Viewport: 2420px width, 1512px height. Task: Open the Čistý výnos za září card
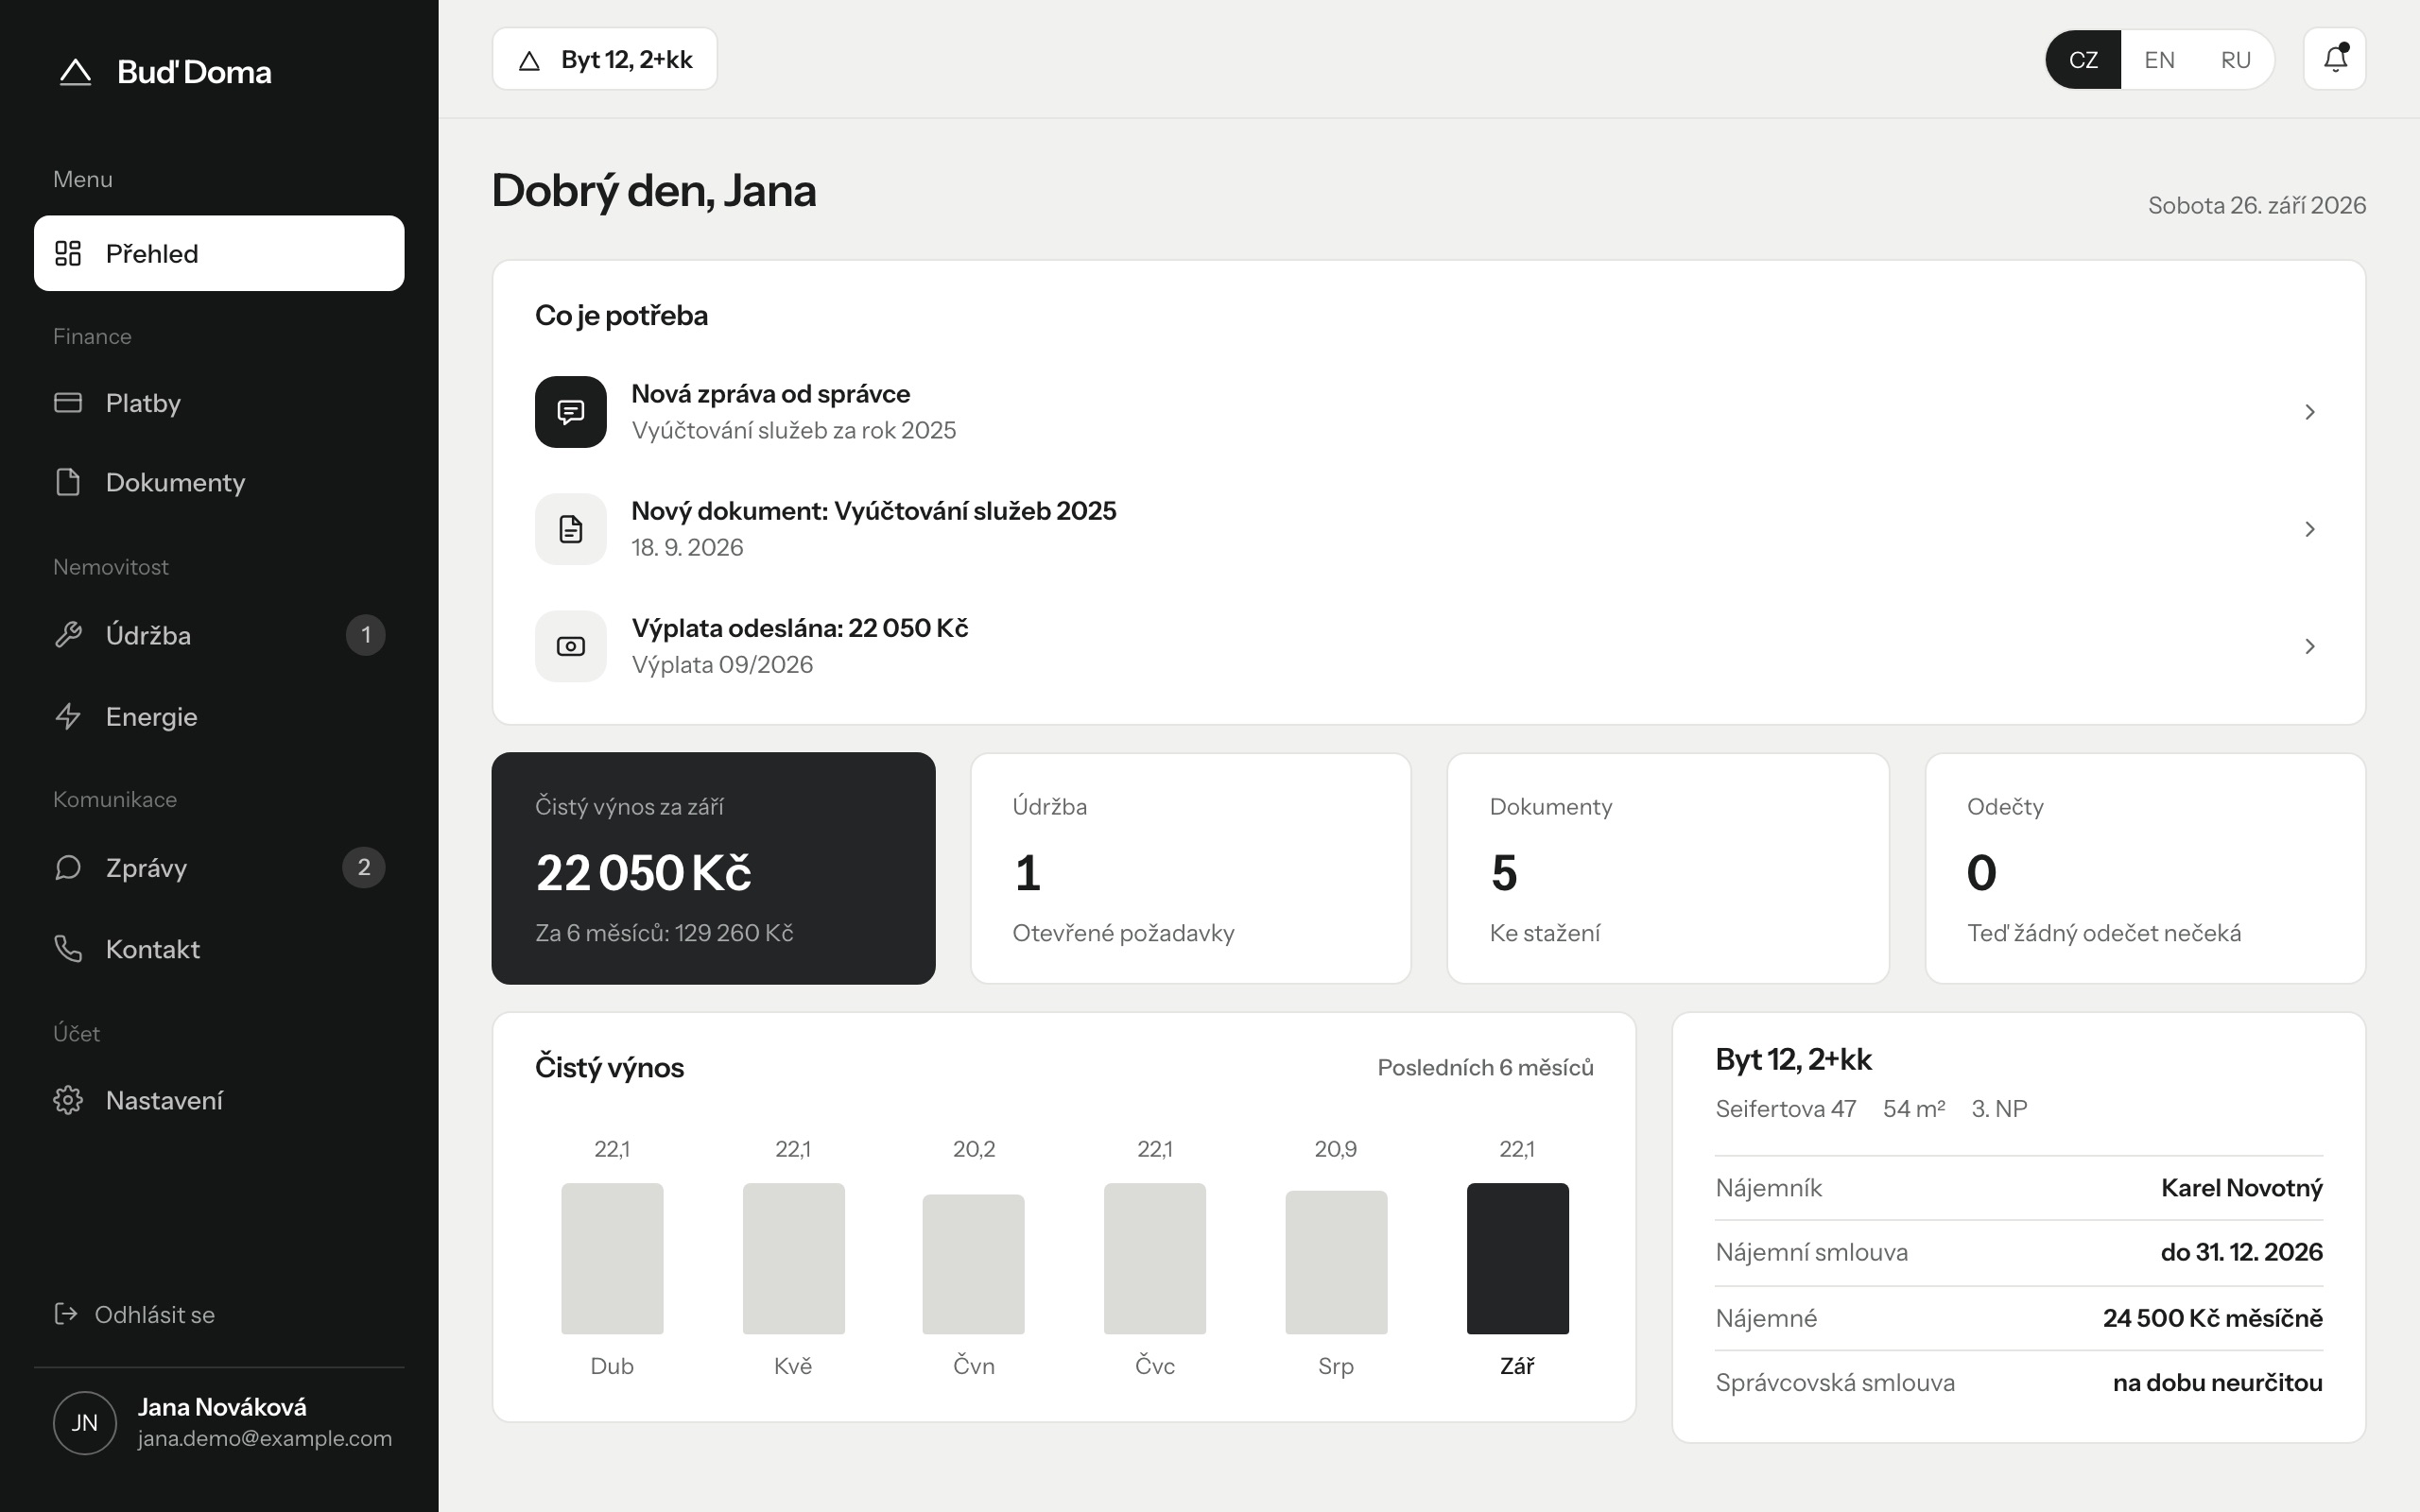(x=713, y=868)
